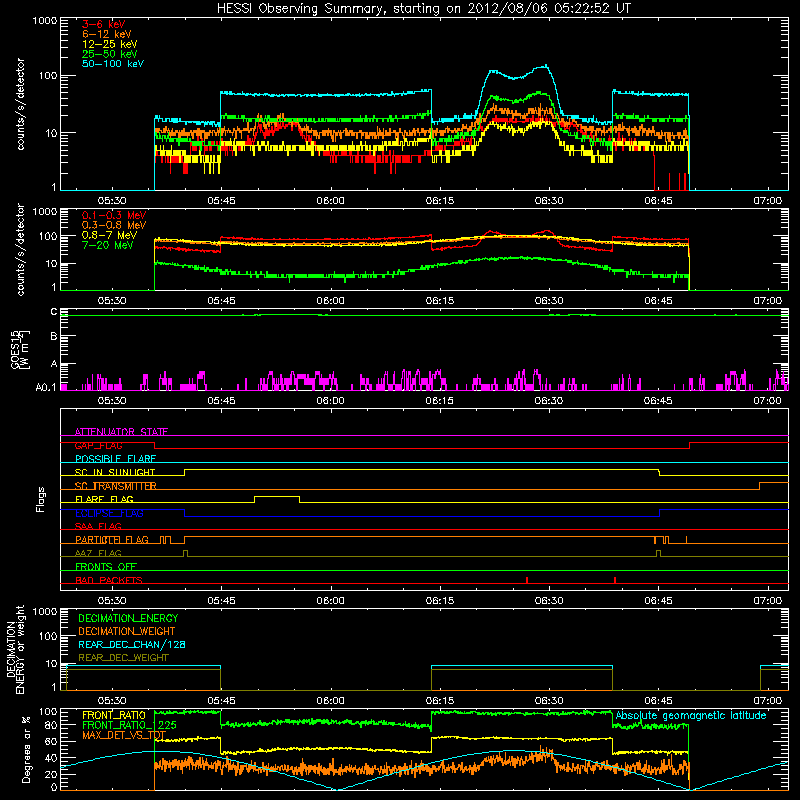This screenshot has height=800, width=800.
Task: Select the green 7-20 MeV legend label
Action: pos(108,245)
